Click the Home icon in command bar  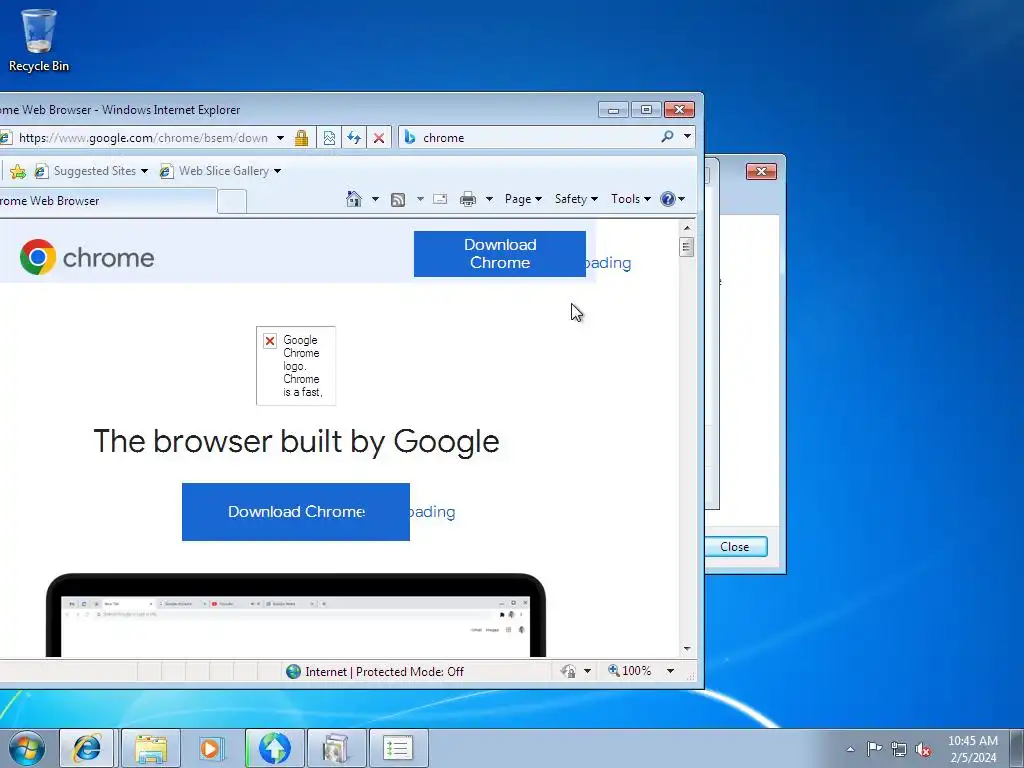[354, 199]
